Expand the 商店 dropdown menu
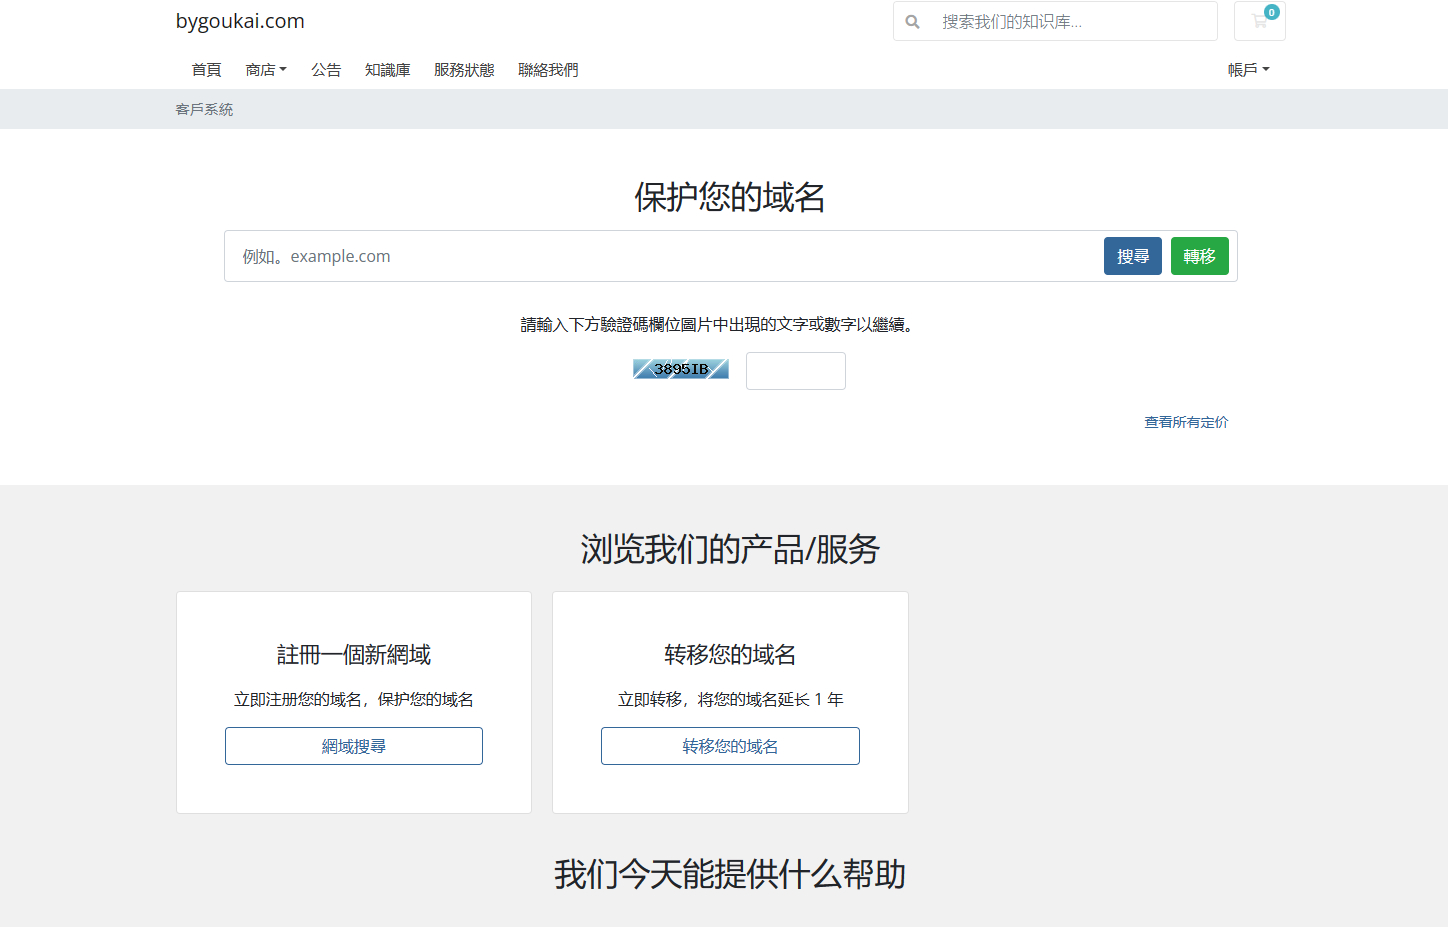 click(x=266, y=70)
